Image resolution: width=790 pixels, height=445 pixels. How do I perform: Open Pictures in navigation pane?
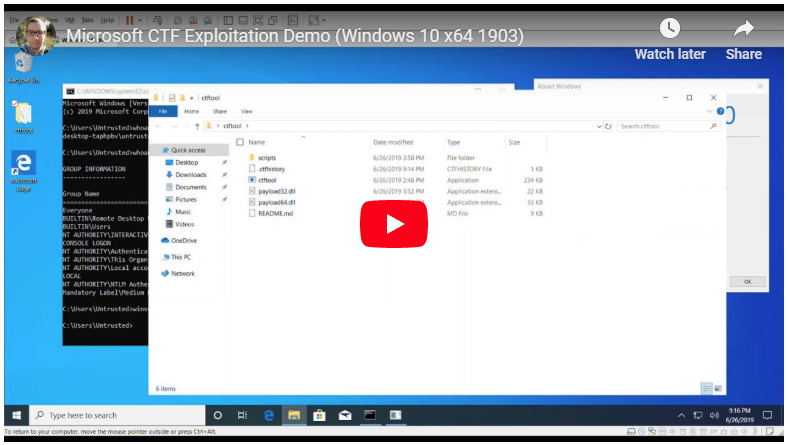185,200
